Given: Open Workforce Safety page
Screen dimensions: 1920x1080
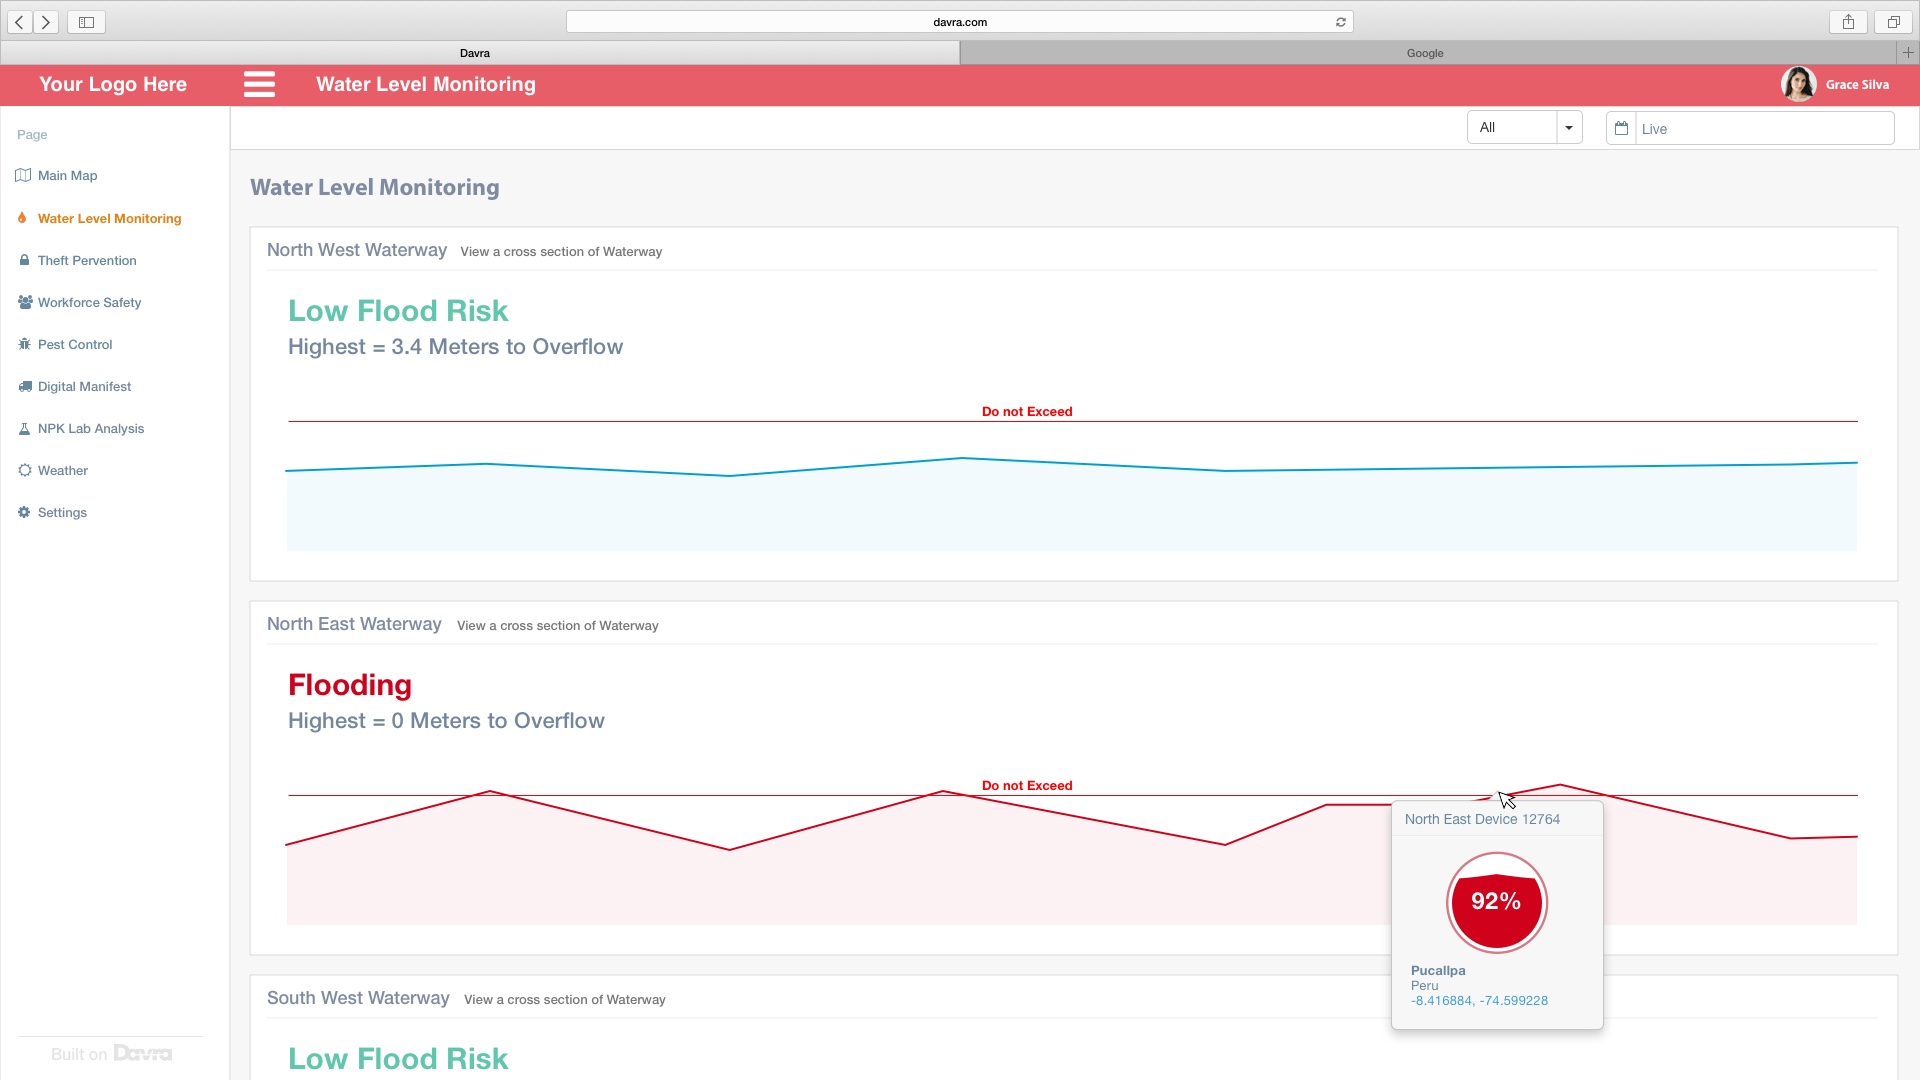Looking at the screenshot, I should pos(89,302).
